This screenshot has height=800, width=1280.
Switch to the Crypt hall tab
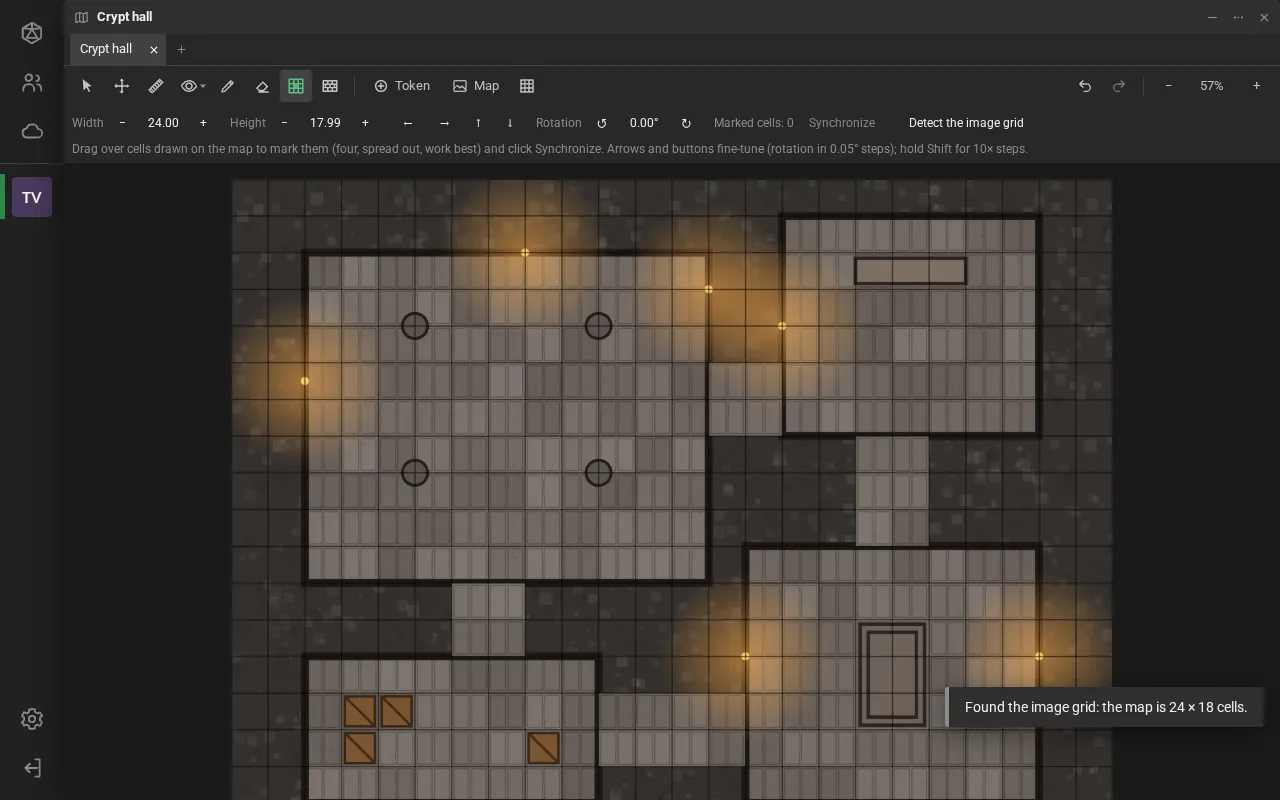(x=106, y=49)
